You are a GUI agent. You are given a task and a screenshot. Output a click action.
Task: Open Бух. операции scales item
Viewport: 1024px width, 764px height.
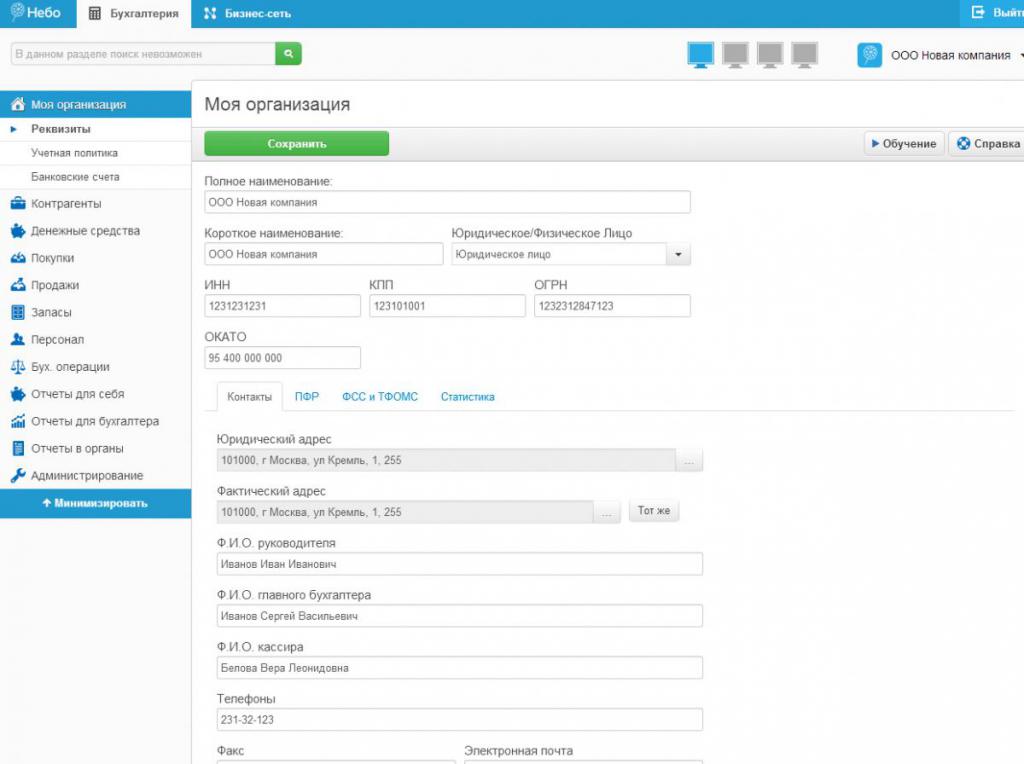[70, 367]
